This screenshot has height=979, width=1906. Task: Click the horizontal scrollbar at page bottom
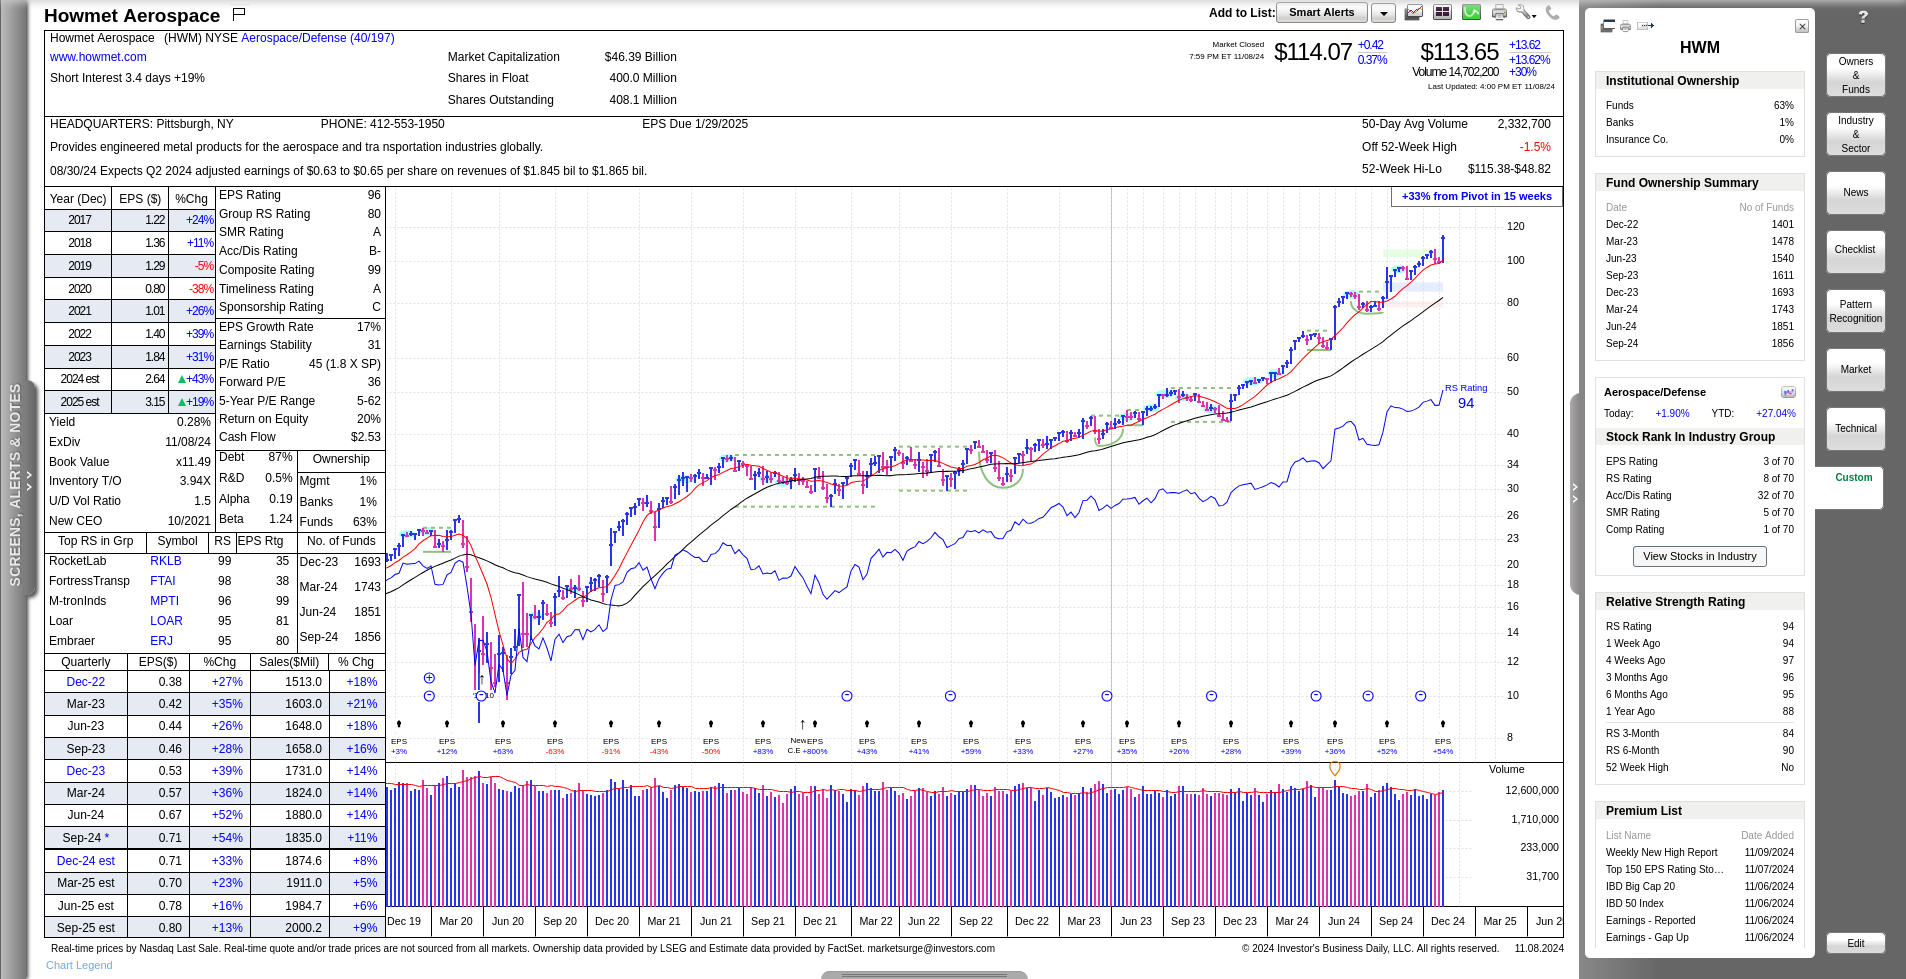(924, 975)
